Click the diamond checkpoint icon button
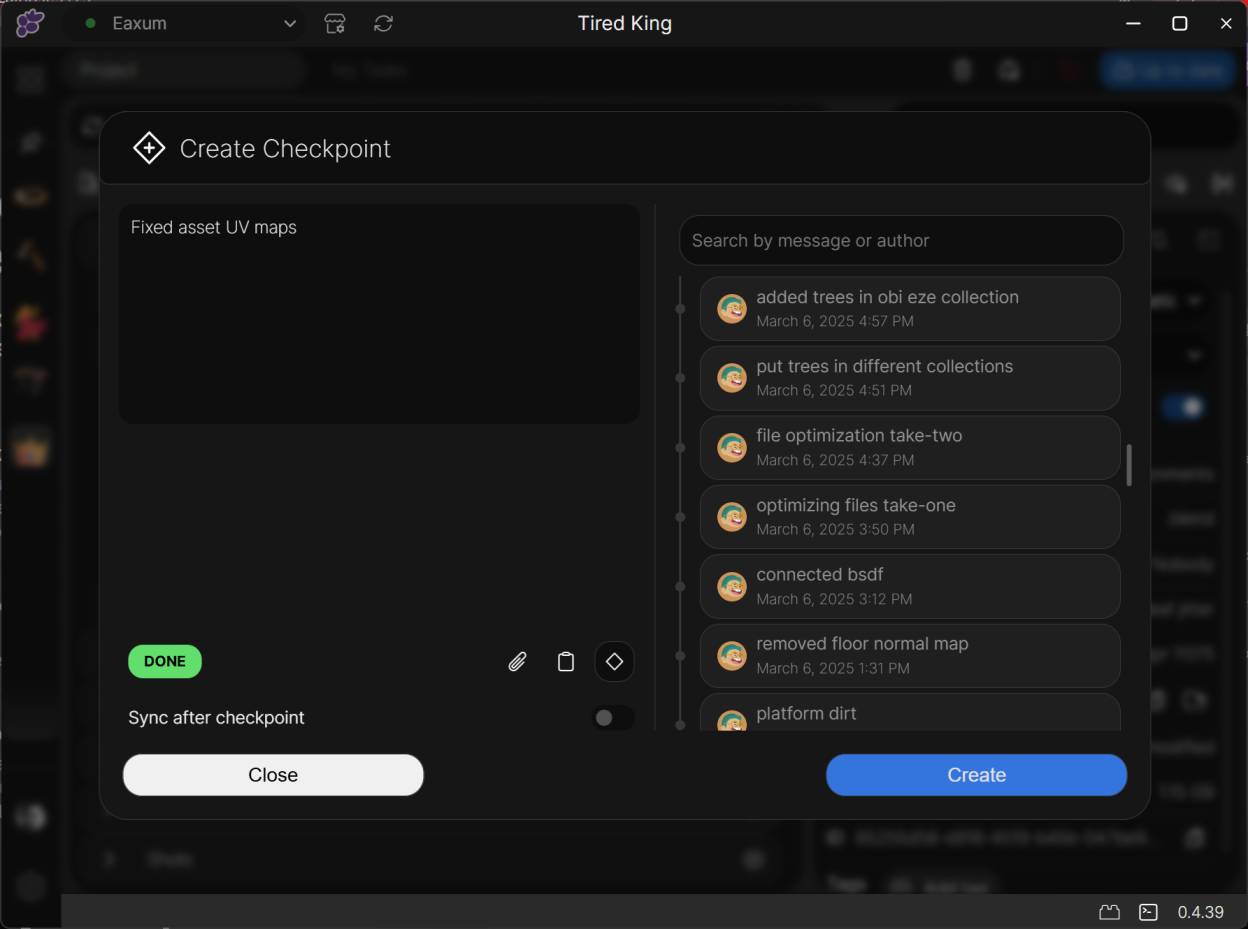The image size is (1248, 929). [x=615, y=662]
